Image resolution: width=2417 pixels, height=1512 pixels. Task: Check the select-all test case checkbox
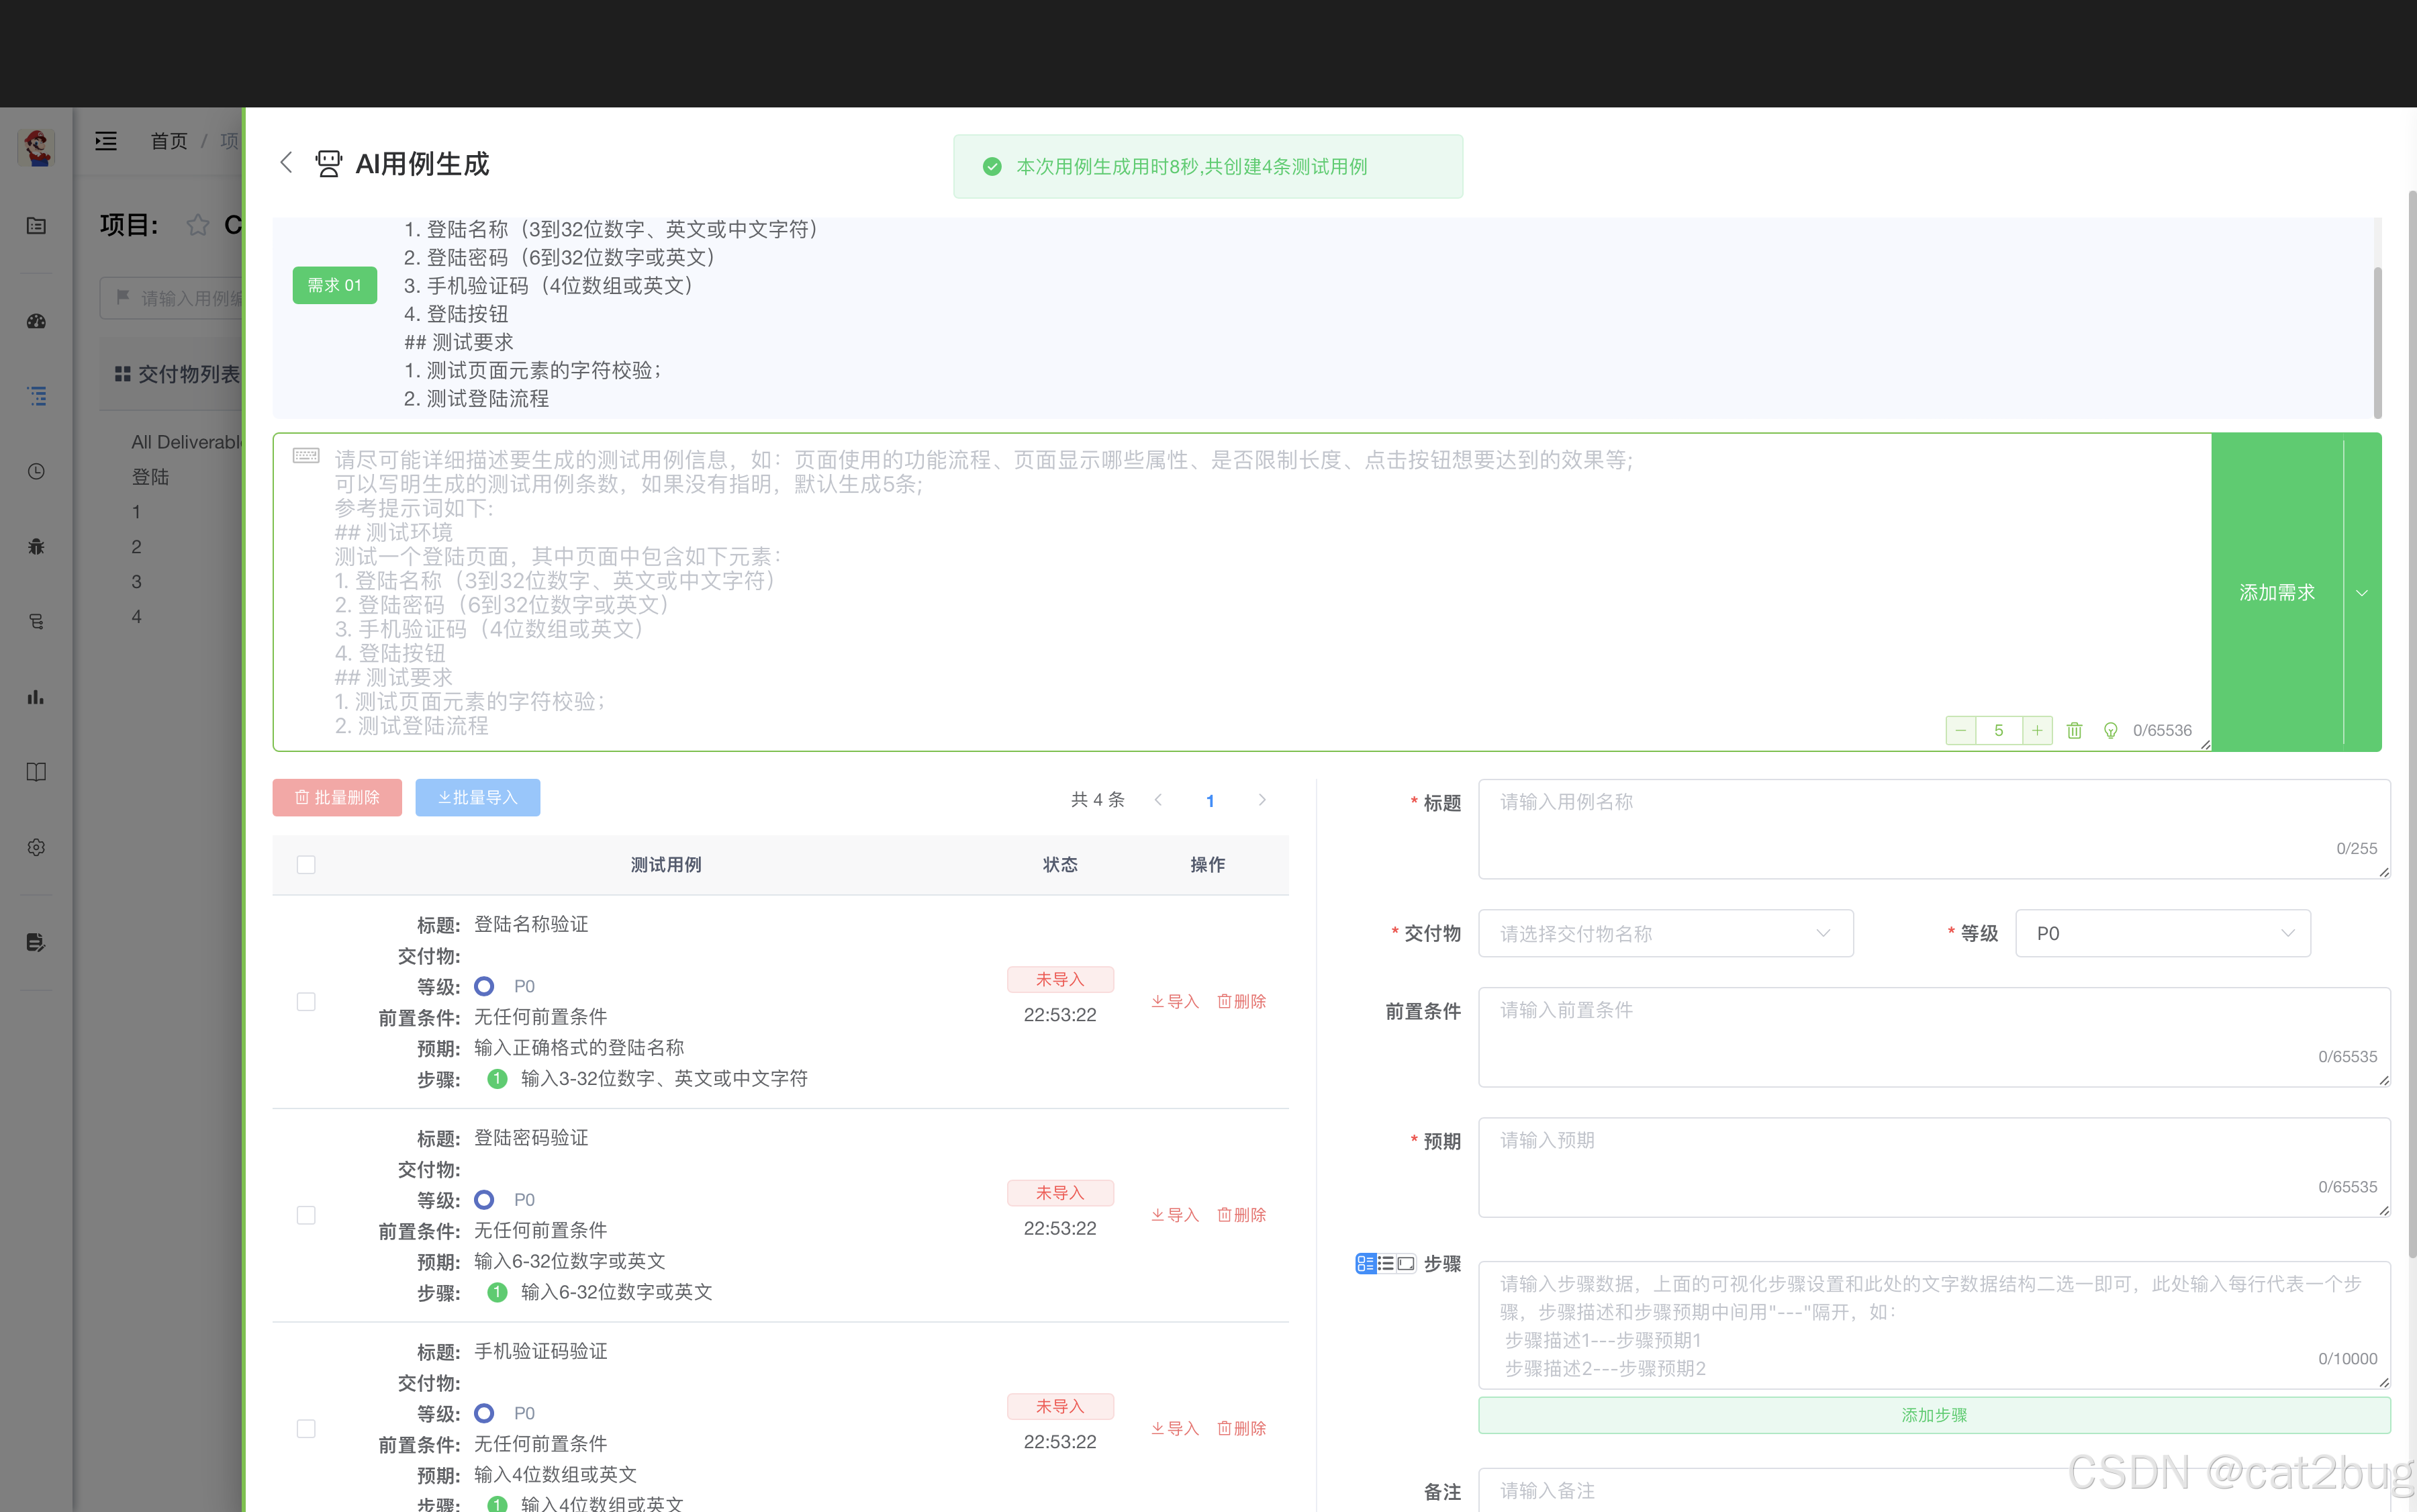[306, 864]
